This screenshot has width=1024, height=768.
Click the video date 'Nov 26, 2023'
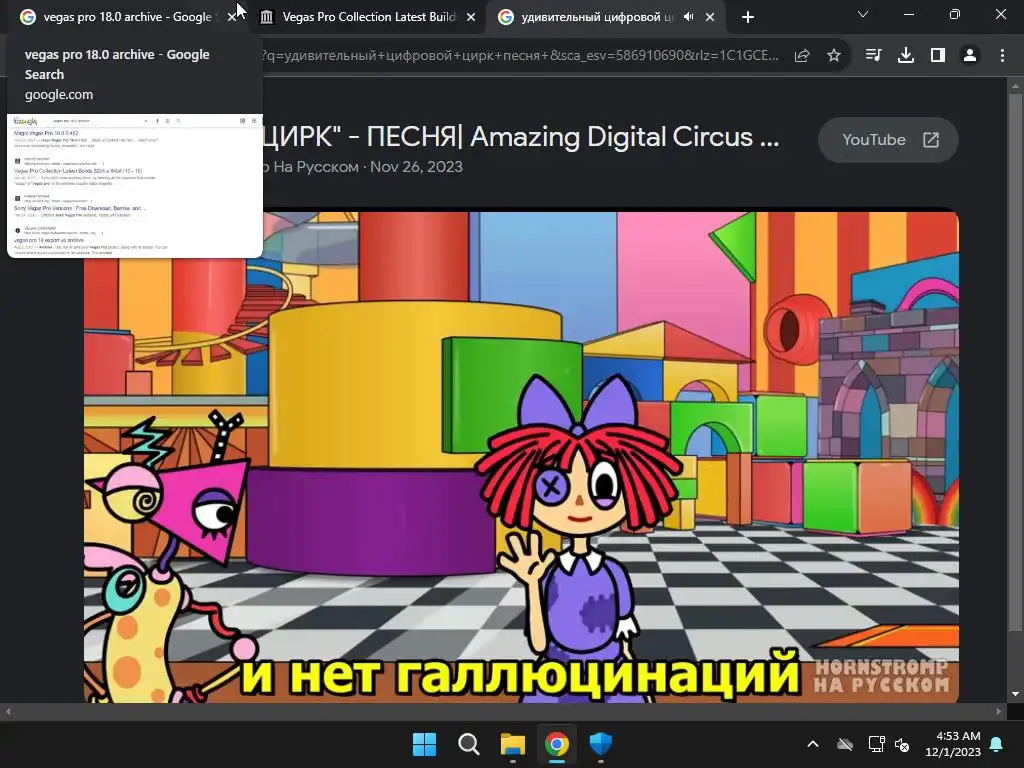[x=417, y=167]
